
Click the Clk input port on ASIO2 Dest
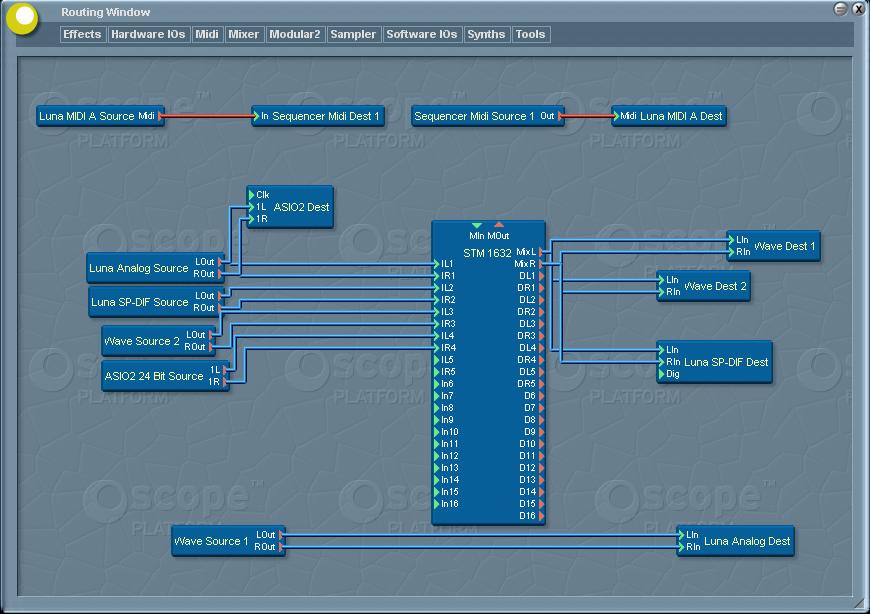251,195
